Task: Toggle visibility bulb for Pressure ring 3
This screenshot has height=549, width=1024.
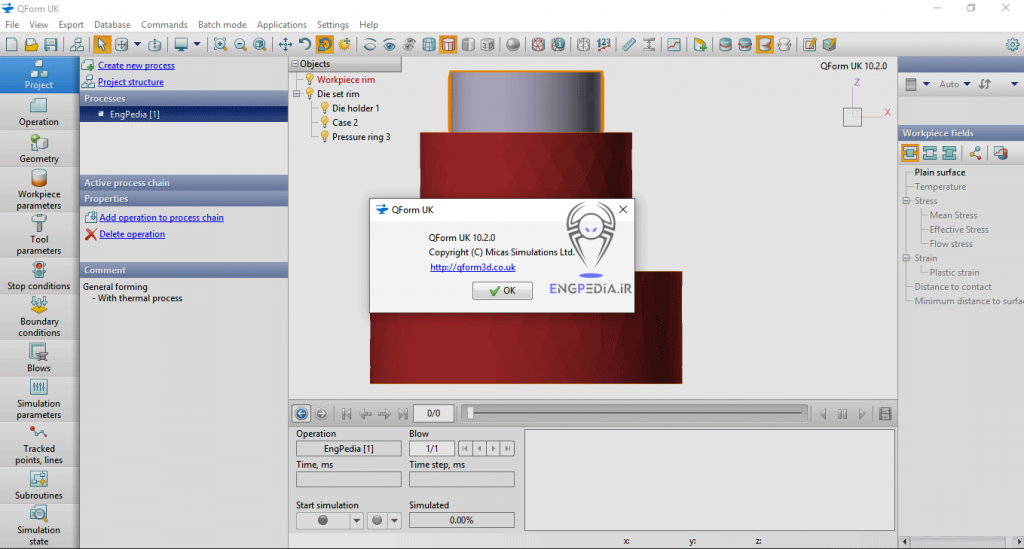Action: click(x=324, y=137)
